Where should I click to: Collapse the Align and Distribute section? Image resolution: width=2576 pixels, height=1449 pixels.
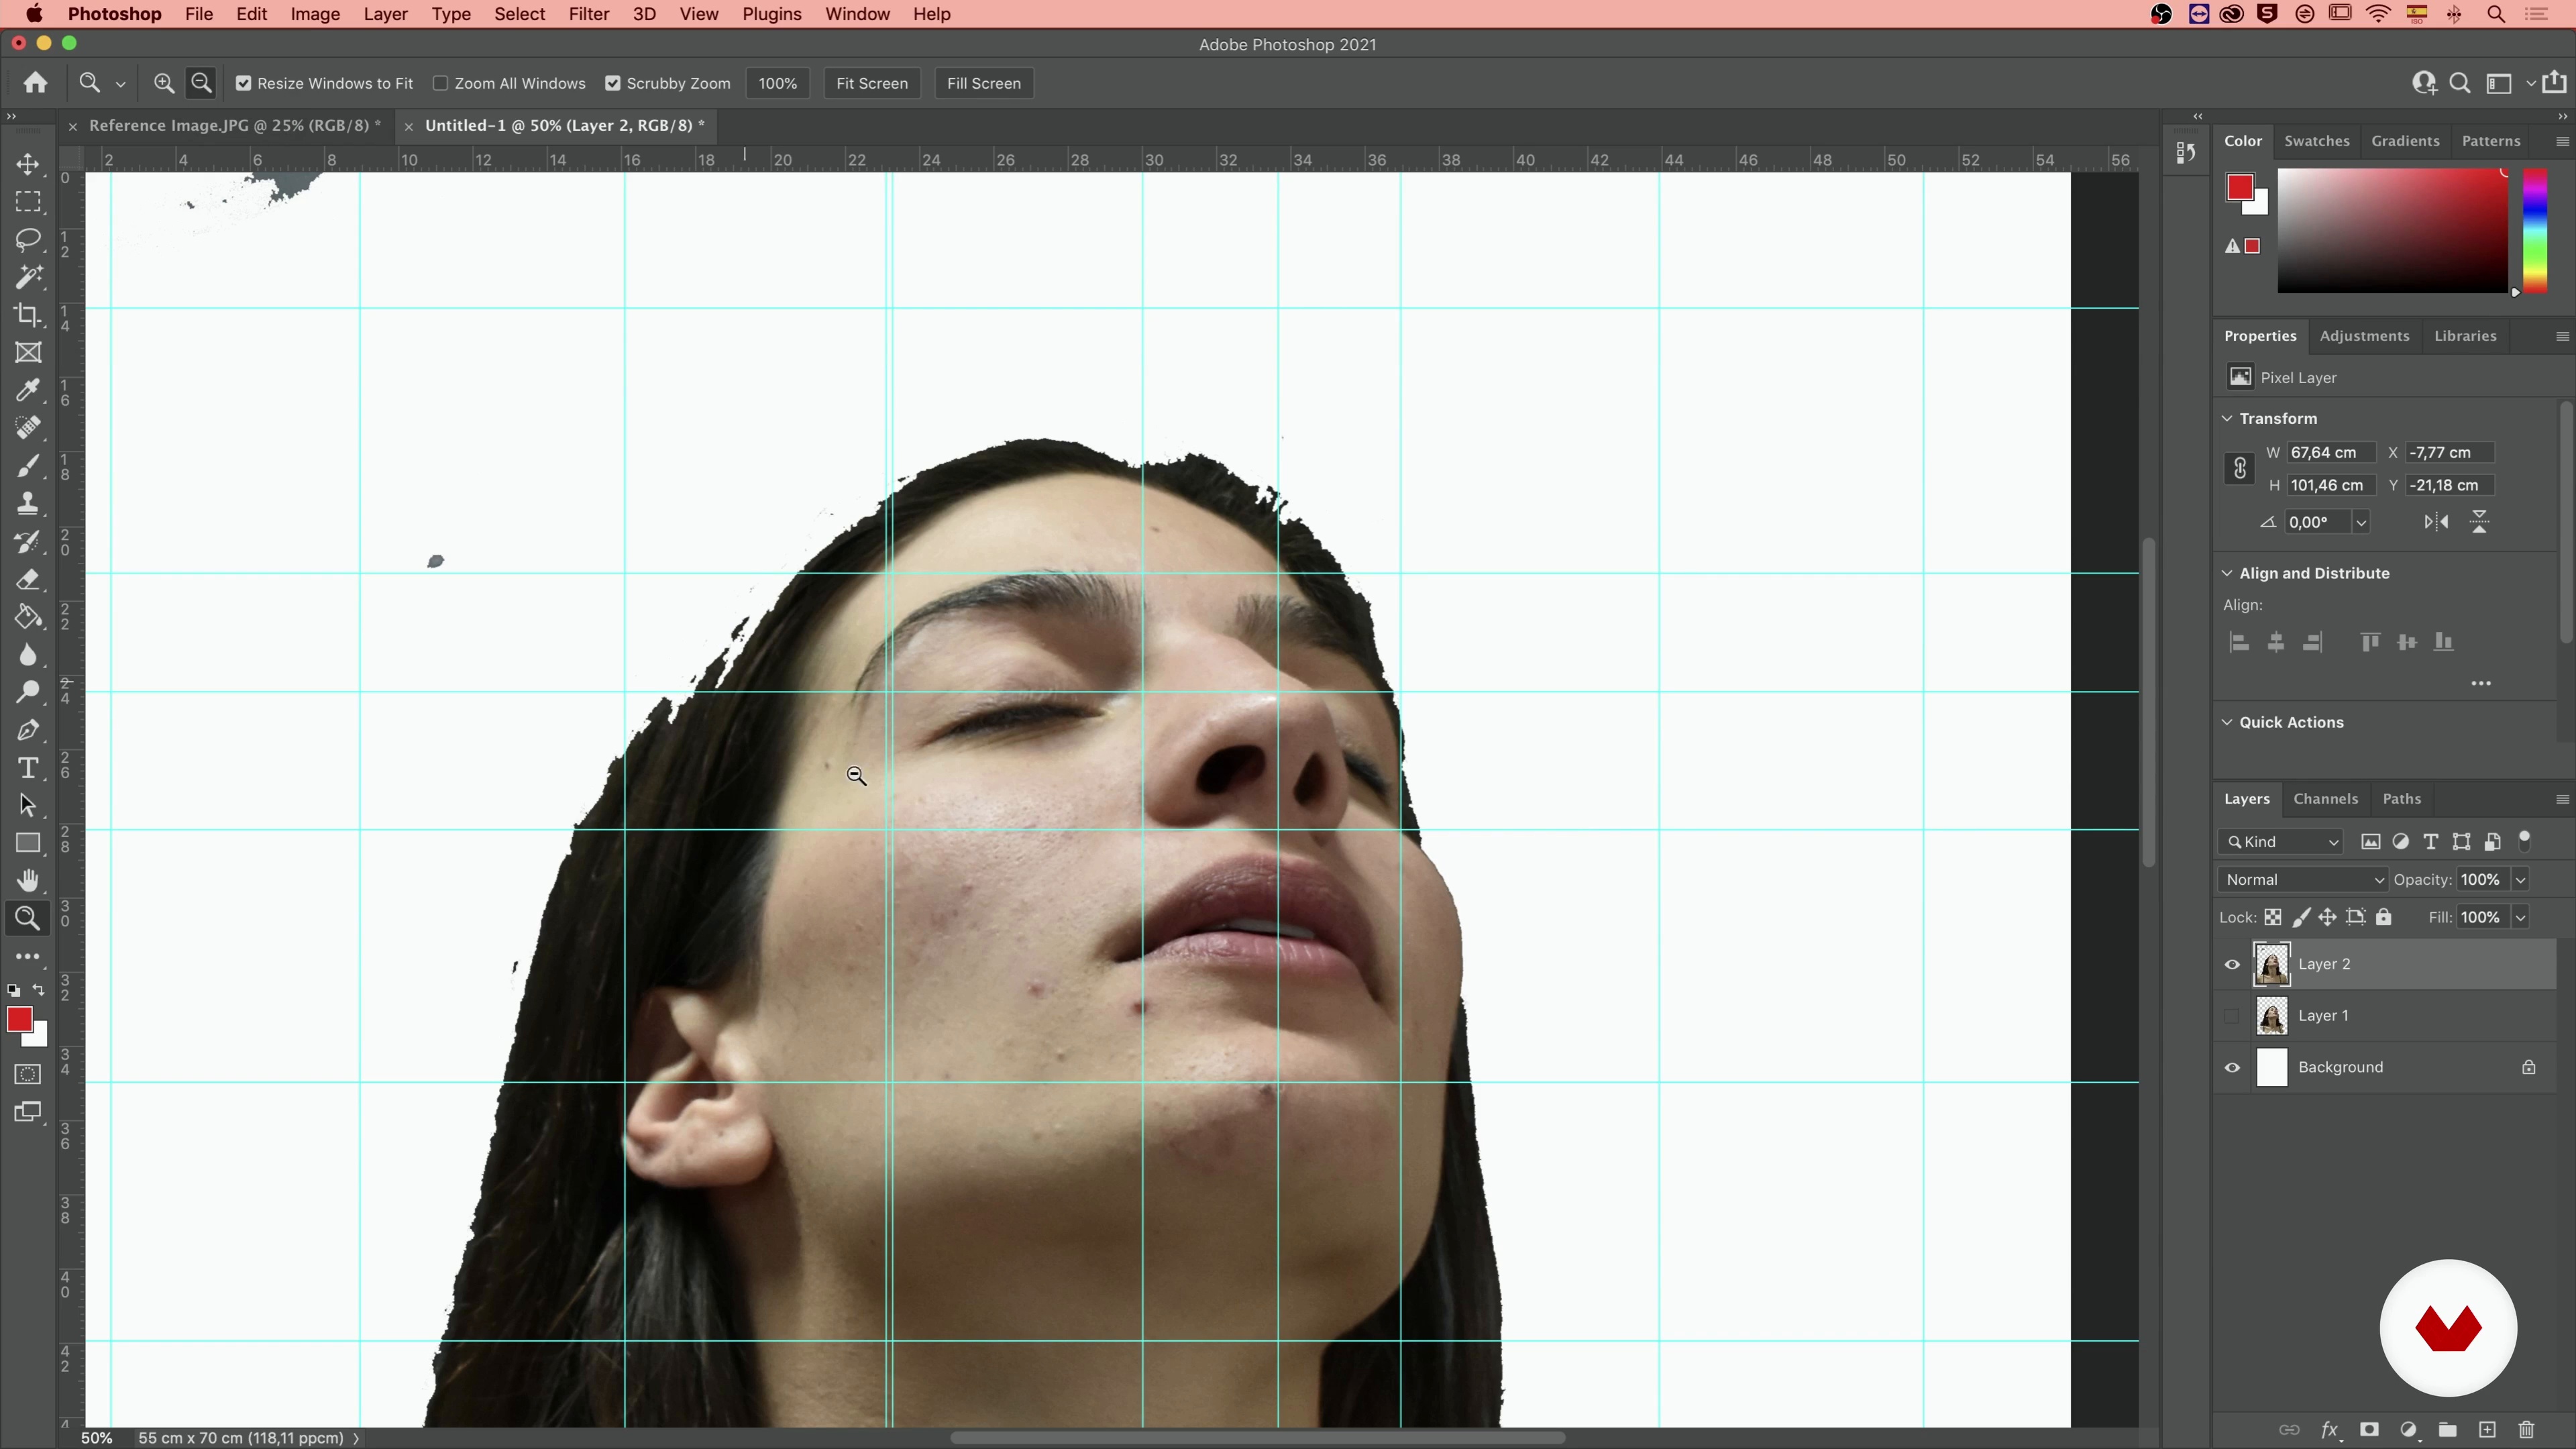tap(2227, 574)
